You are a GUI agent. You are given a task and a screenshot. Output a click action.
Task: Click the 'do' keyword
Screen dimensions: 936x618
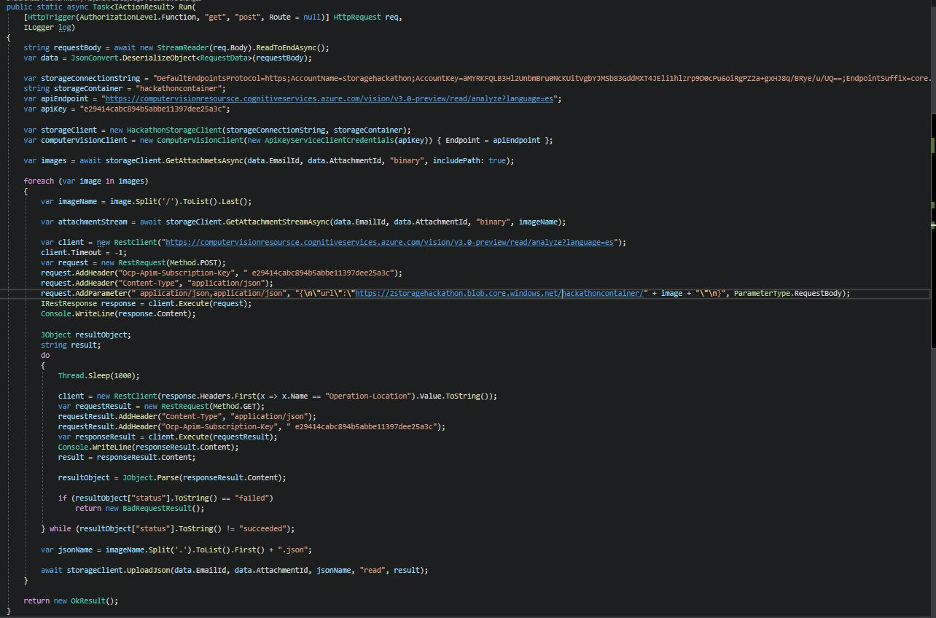(x=45, y=355)
